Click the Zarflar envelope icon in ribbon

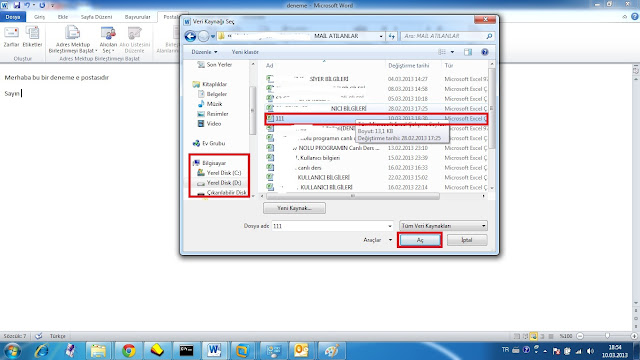11,36
